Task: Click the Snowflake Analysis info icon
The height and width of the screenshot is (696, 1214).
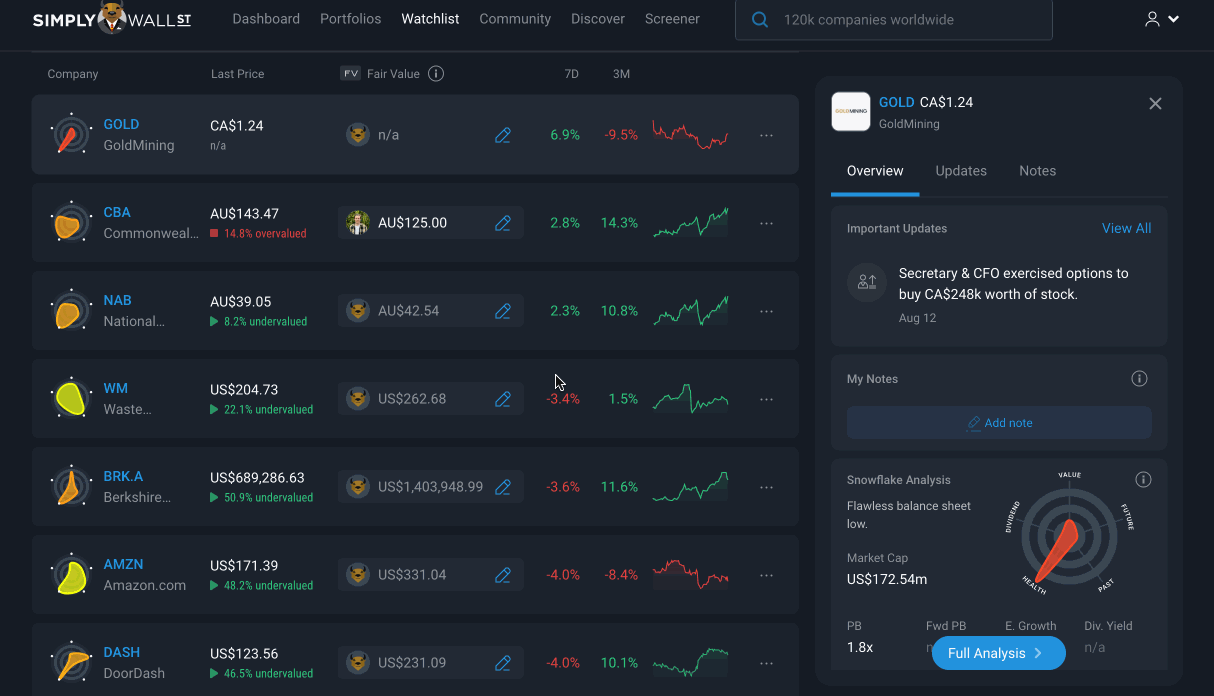Action: (1143, 480)
